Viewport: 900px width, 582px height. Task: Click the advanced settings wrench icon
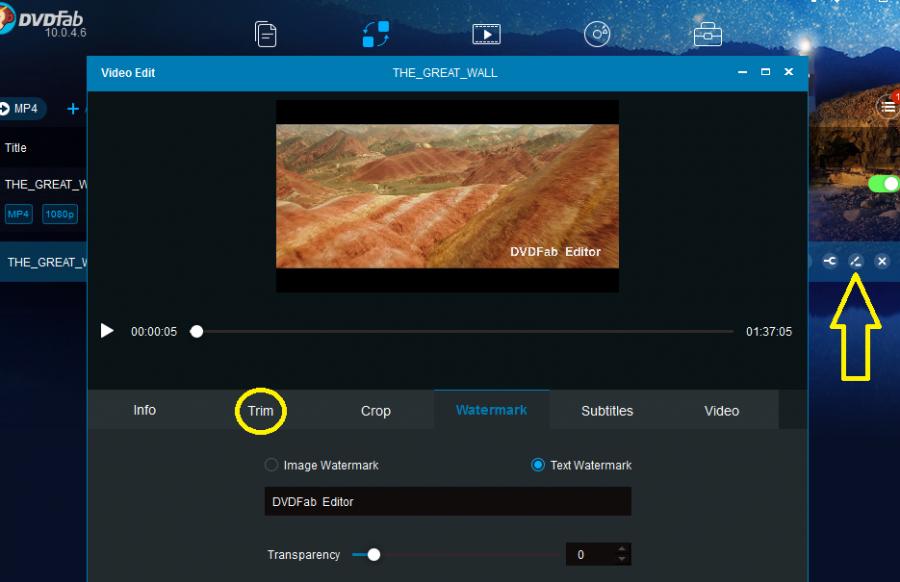coord(830,261)
